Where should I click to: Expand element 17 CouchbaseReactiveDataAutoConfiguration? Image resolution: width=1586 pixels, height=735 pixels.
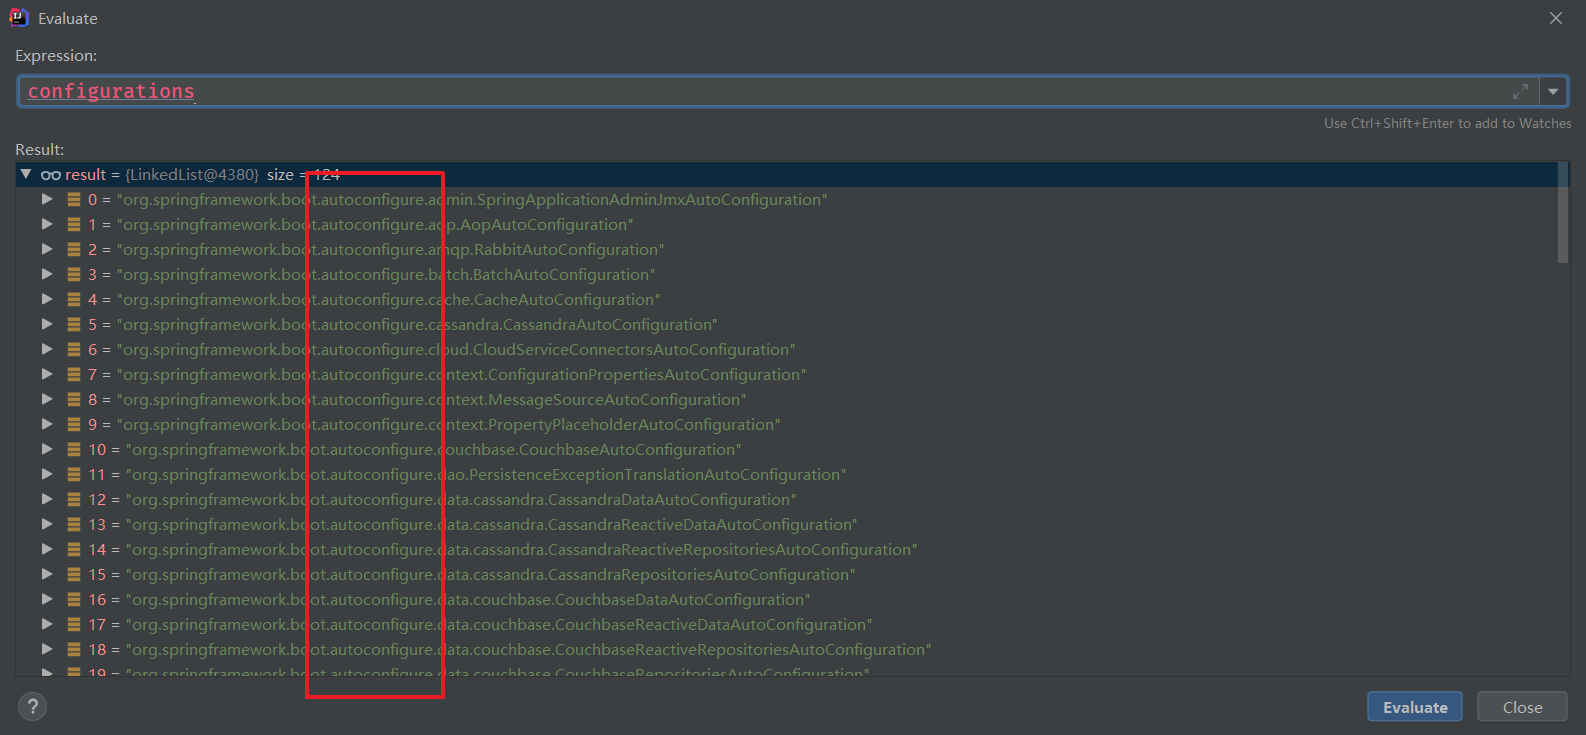46,624
